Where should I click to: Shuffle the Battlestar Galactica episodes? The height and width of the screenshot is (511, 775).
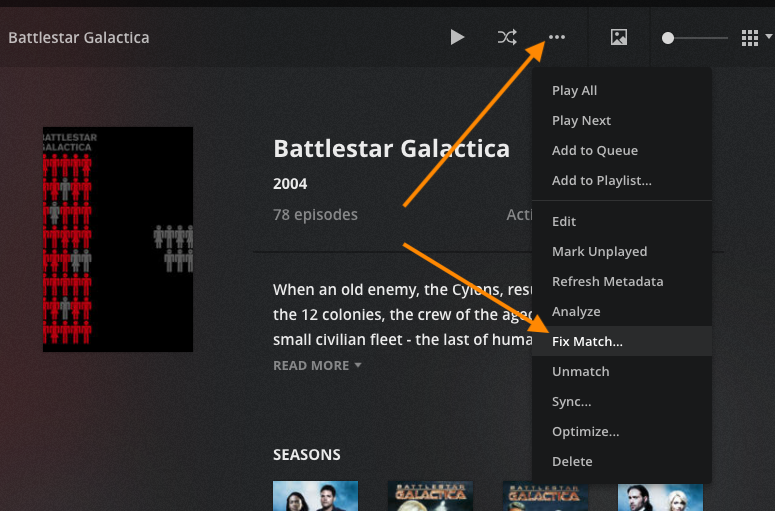click(507, 37)
